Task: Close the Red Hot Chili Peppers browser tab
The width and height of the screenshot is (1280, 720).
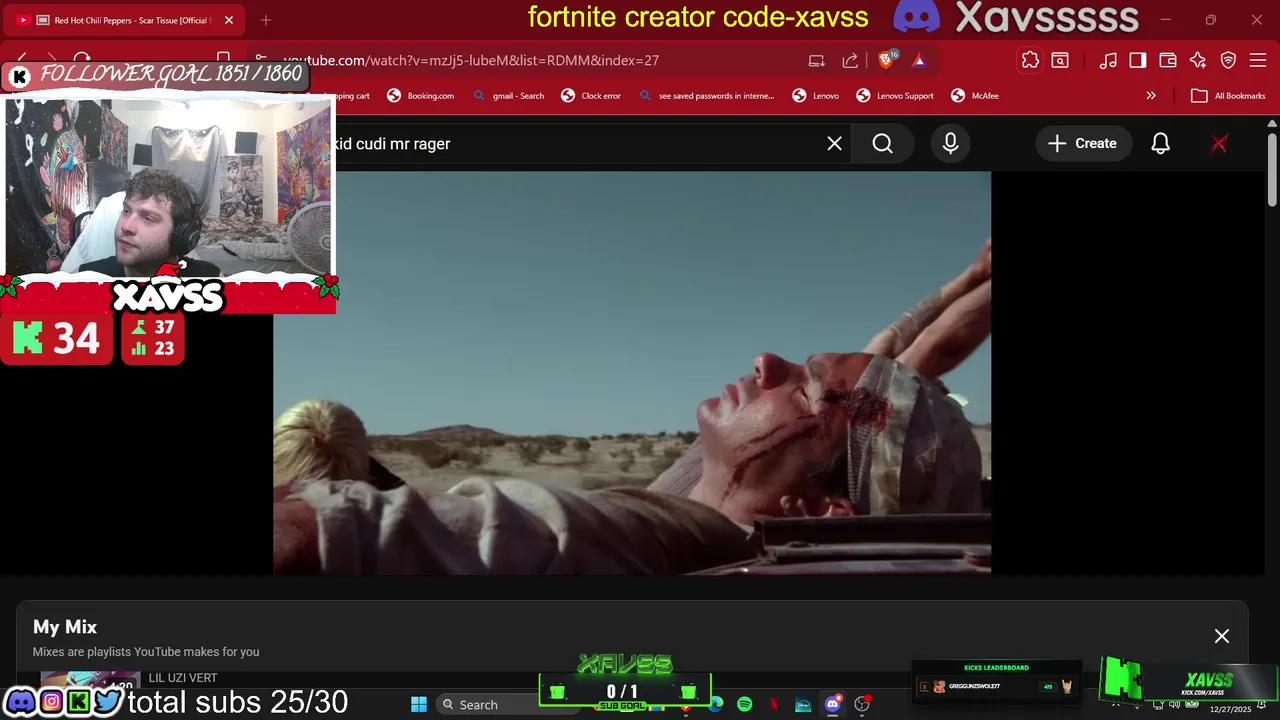Action: coord(229,20)
